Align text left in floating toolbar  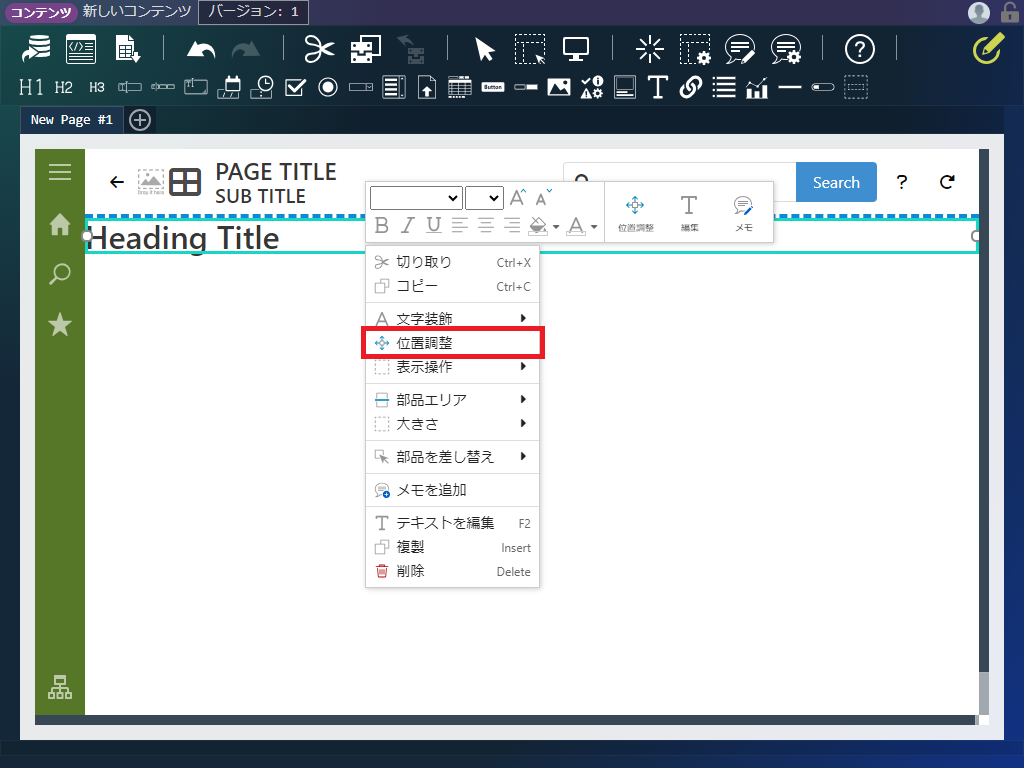459,225
